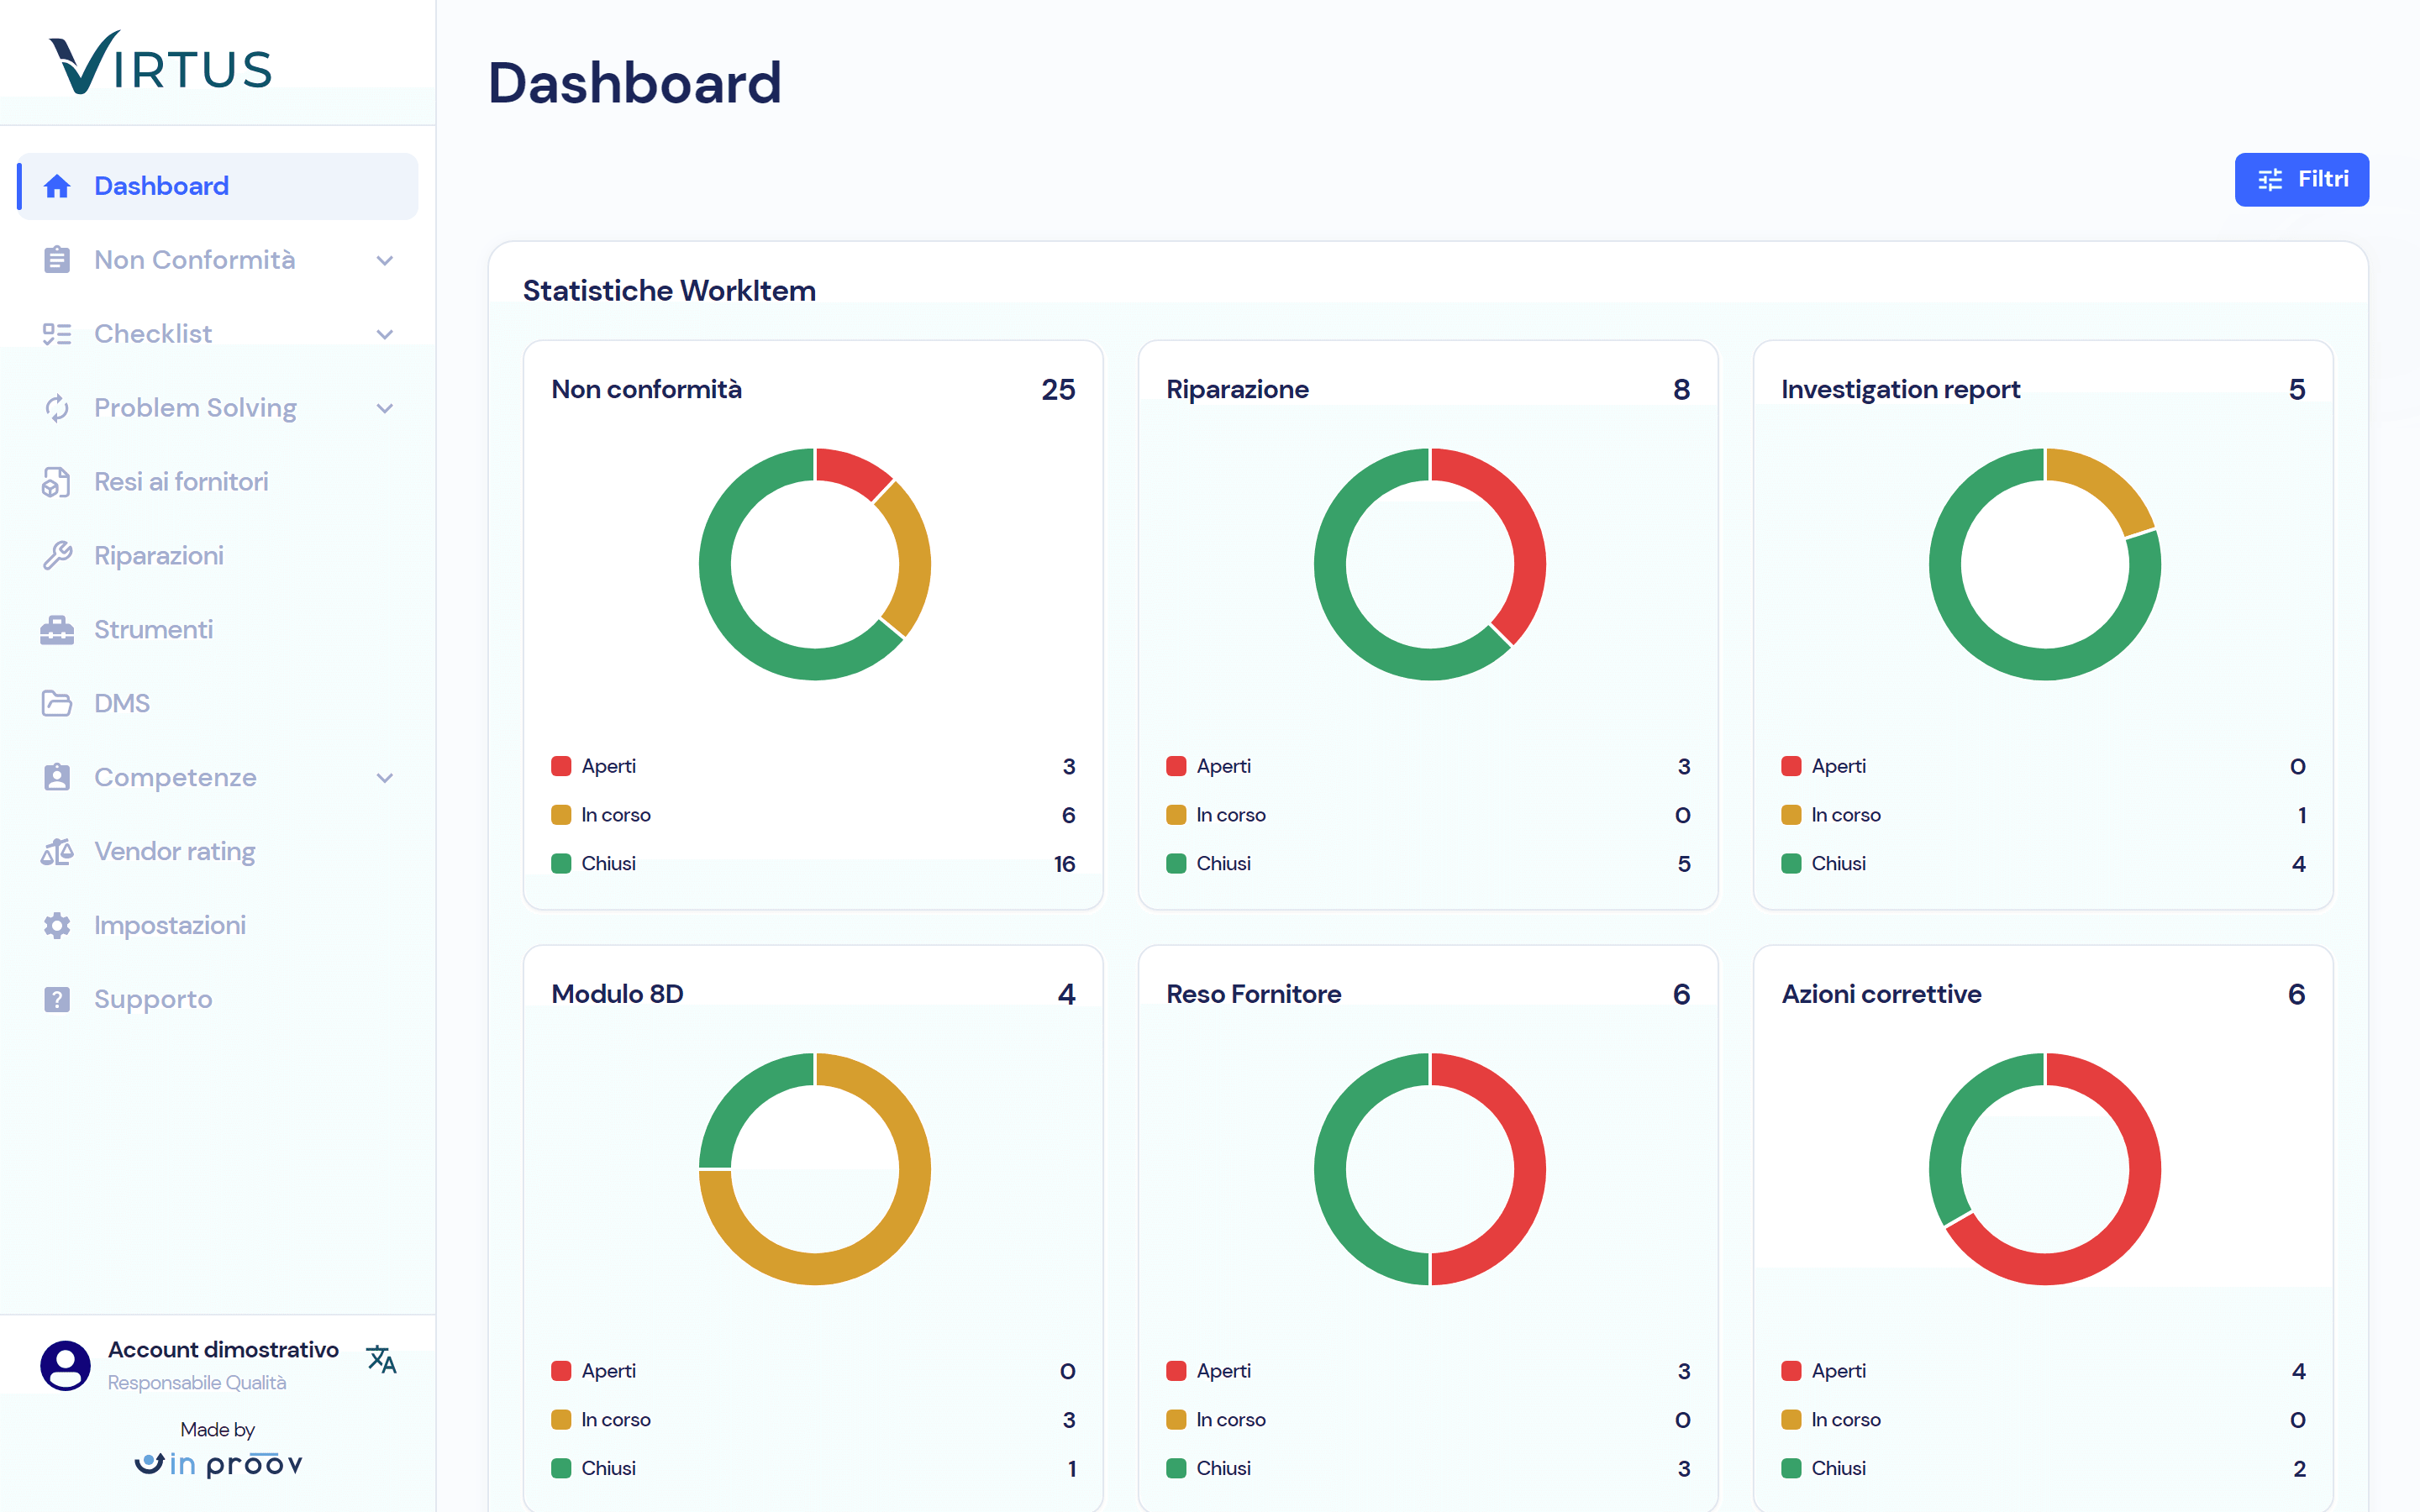Viewport: 2420px width, 1512px height.
Task: Open the Filtri button
Action: (x=2302, y=180)
